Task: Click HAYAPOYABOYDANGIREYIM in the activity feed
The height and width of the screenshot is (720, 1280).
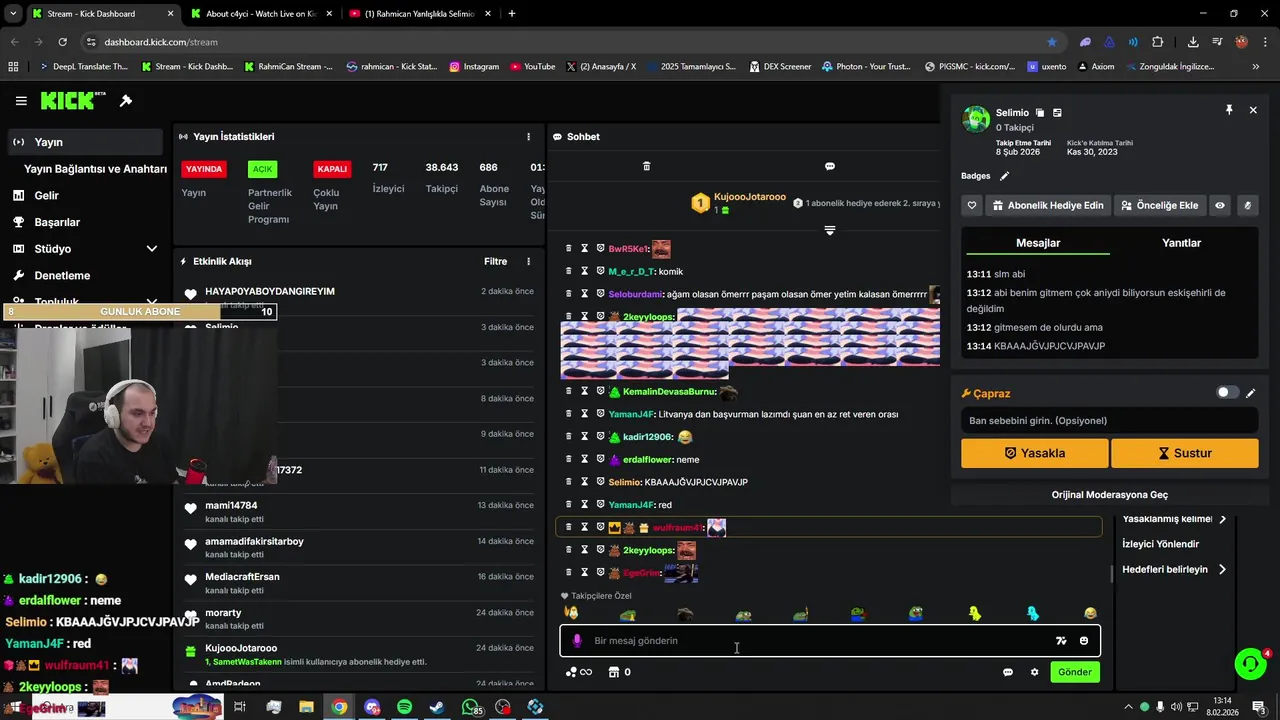Action: tap(270, 291)
